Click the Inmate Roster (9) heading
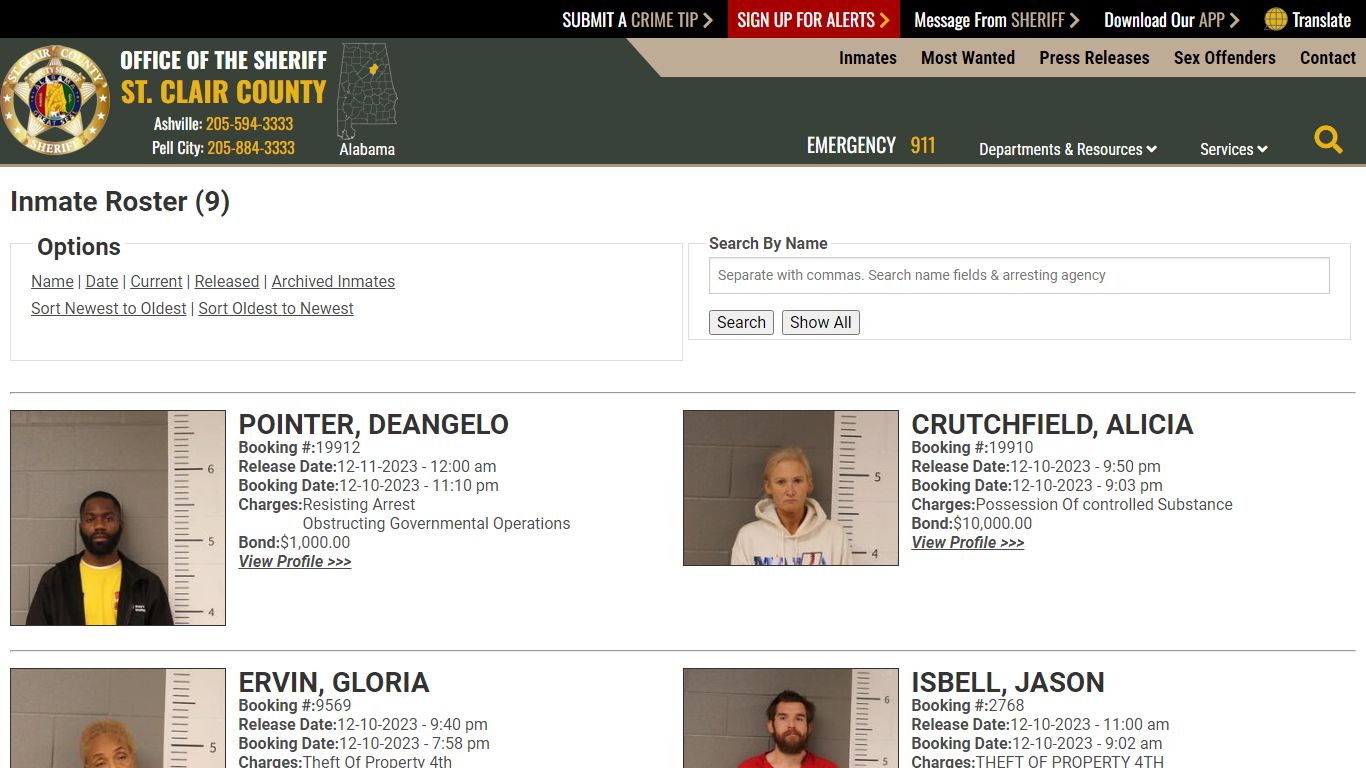Screen dimensions: 1366x768 click(120, 202)
